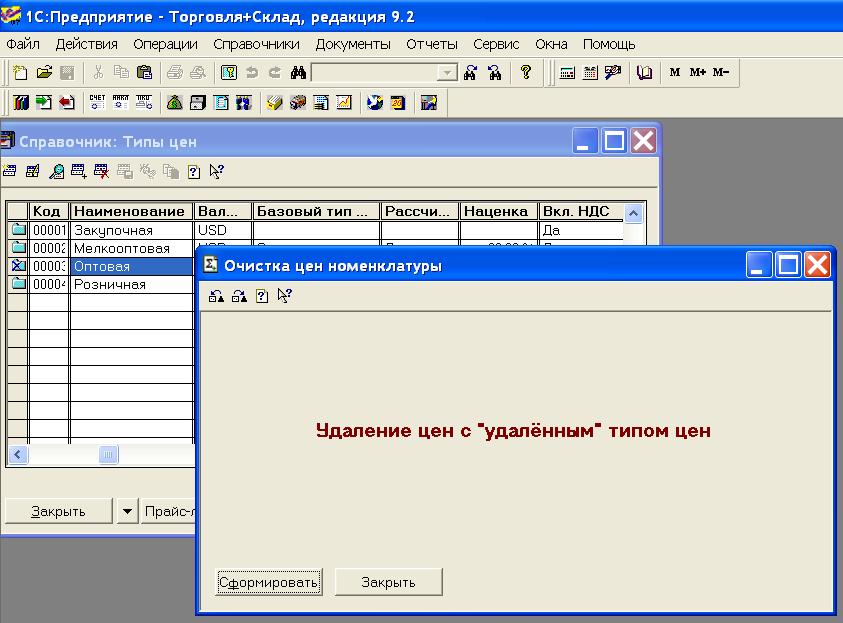Open the calculator icon in main toolbar

point(567,73)
